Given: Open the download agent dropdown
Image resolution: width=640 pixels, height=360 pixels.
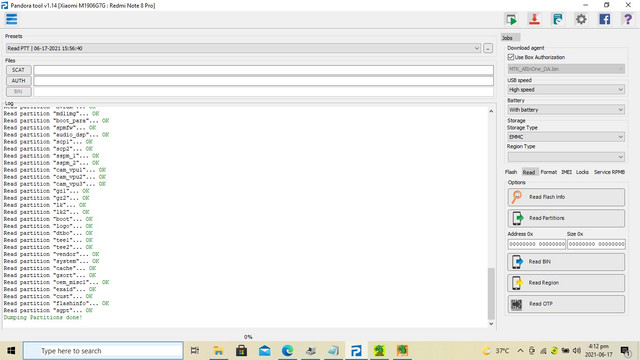Looking at the screenshot, I should pos(566,69).
